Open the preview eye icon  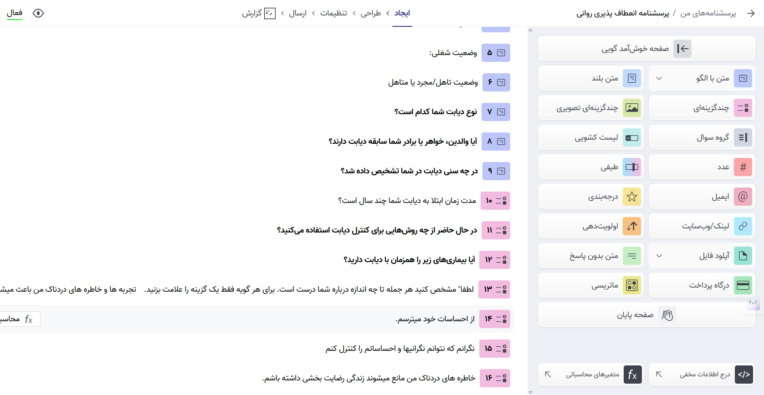point(38,14)
